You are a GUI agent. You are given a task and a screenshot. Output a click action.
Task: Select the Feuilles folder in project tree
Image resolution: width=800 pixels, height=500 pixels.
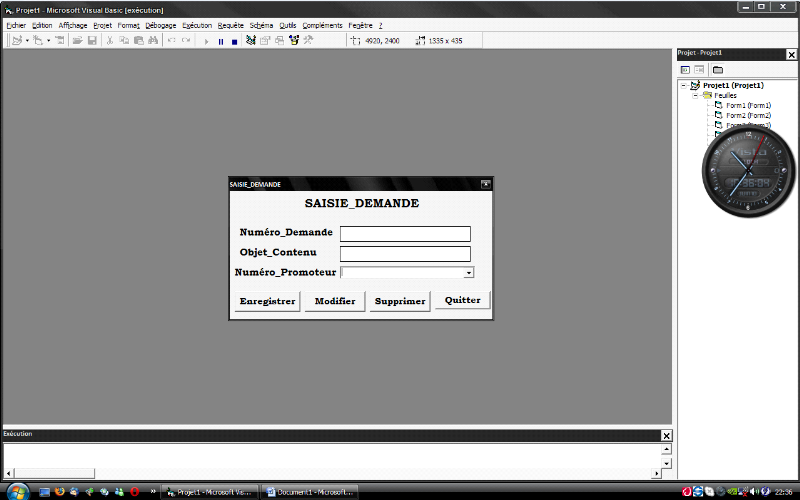tap(725, 95)
